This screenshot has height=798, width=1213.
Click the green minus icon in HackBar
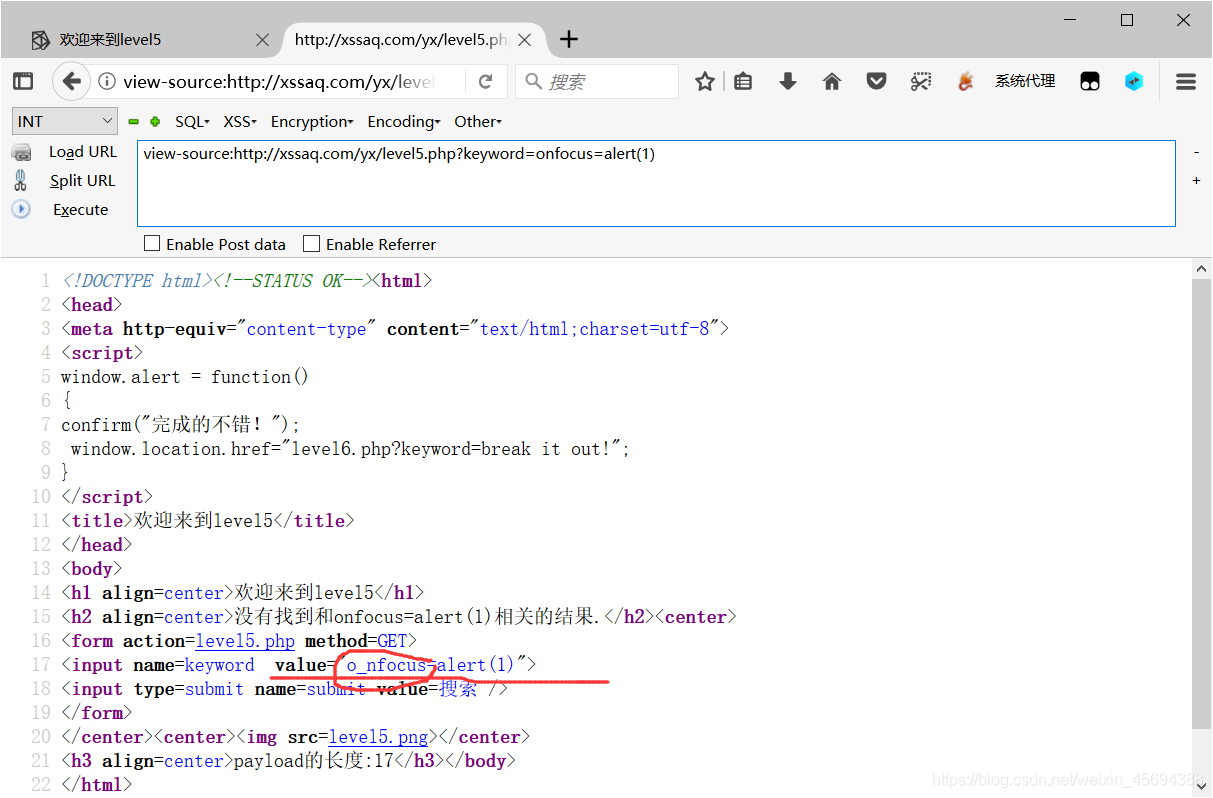click(x=134, y=122)
